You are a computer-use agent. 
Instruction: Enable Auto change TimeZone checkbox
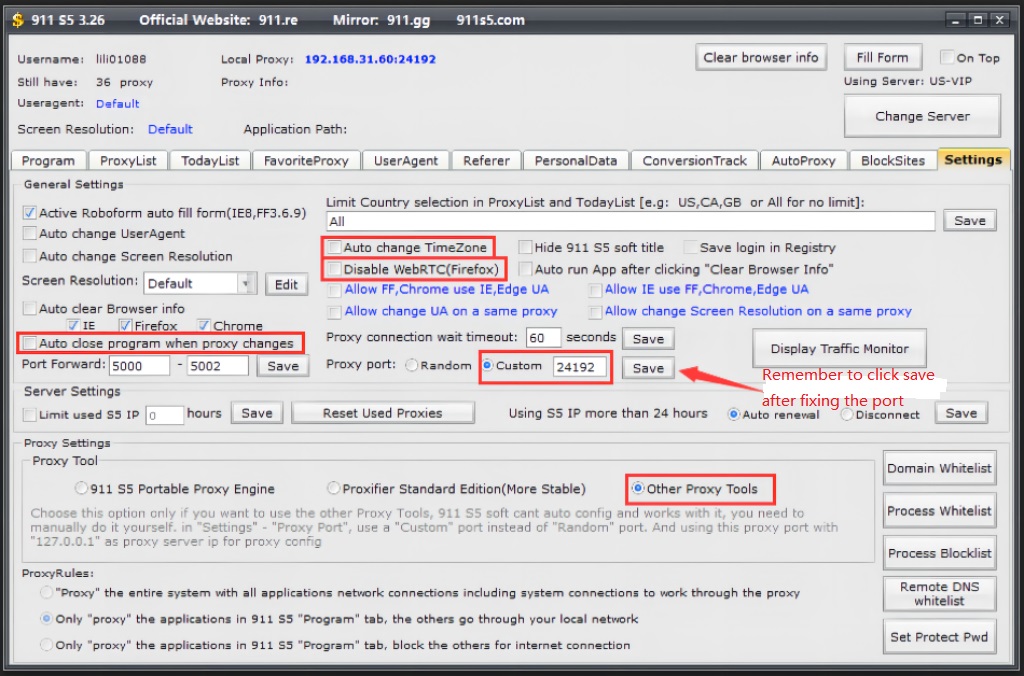[334, 247]
